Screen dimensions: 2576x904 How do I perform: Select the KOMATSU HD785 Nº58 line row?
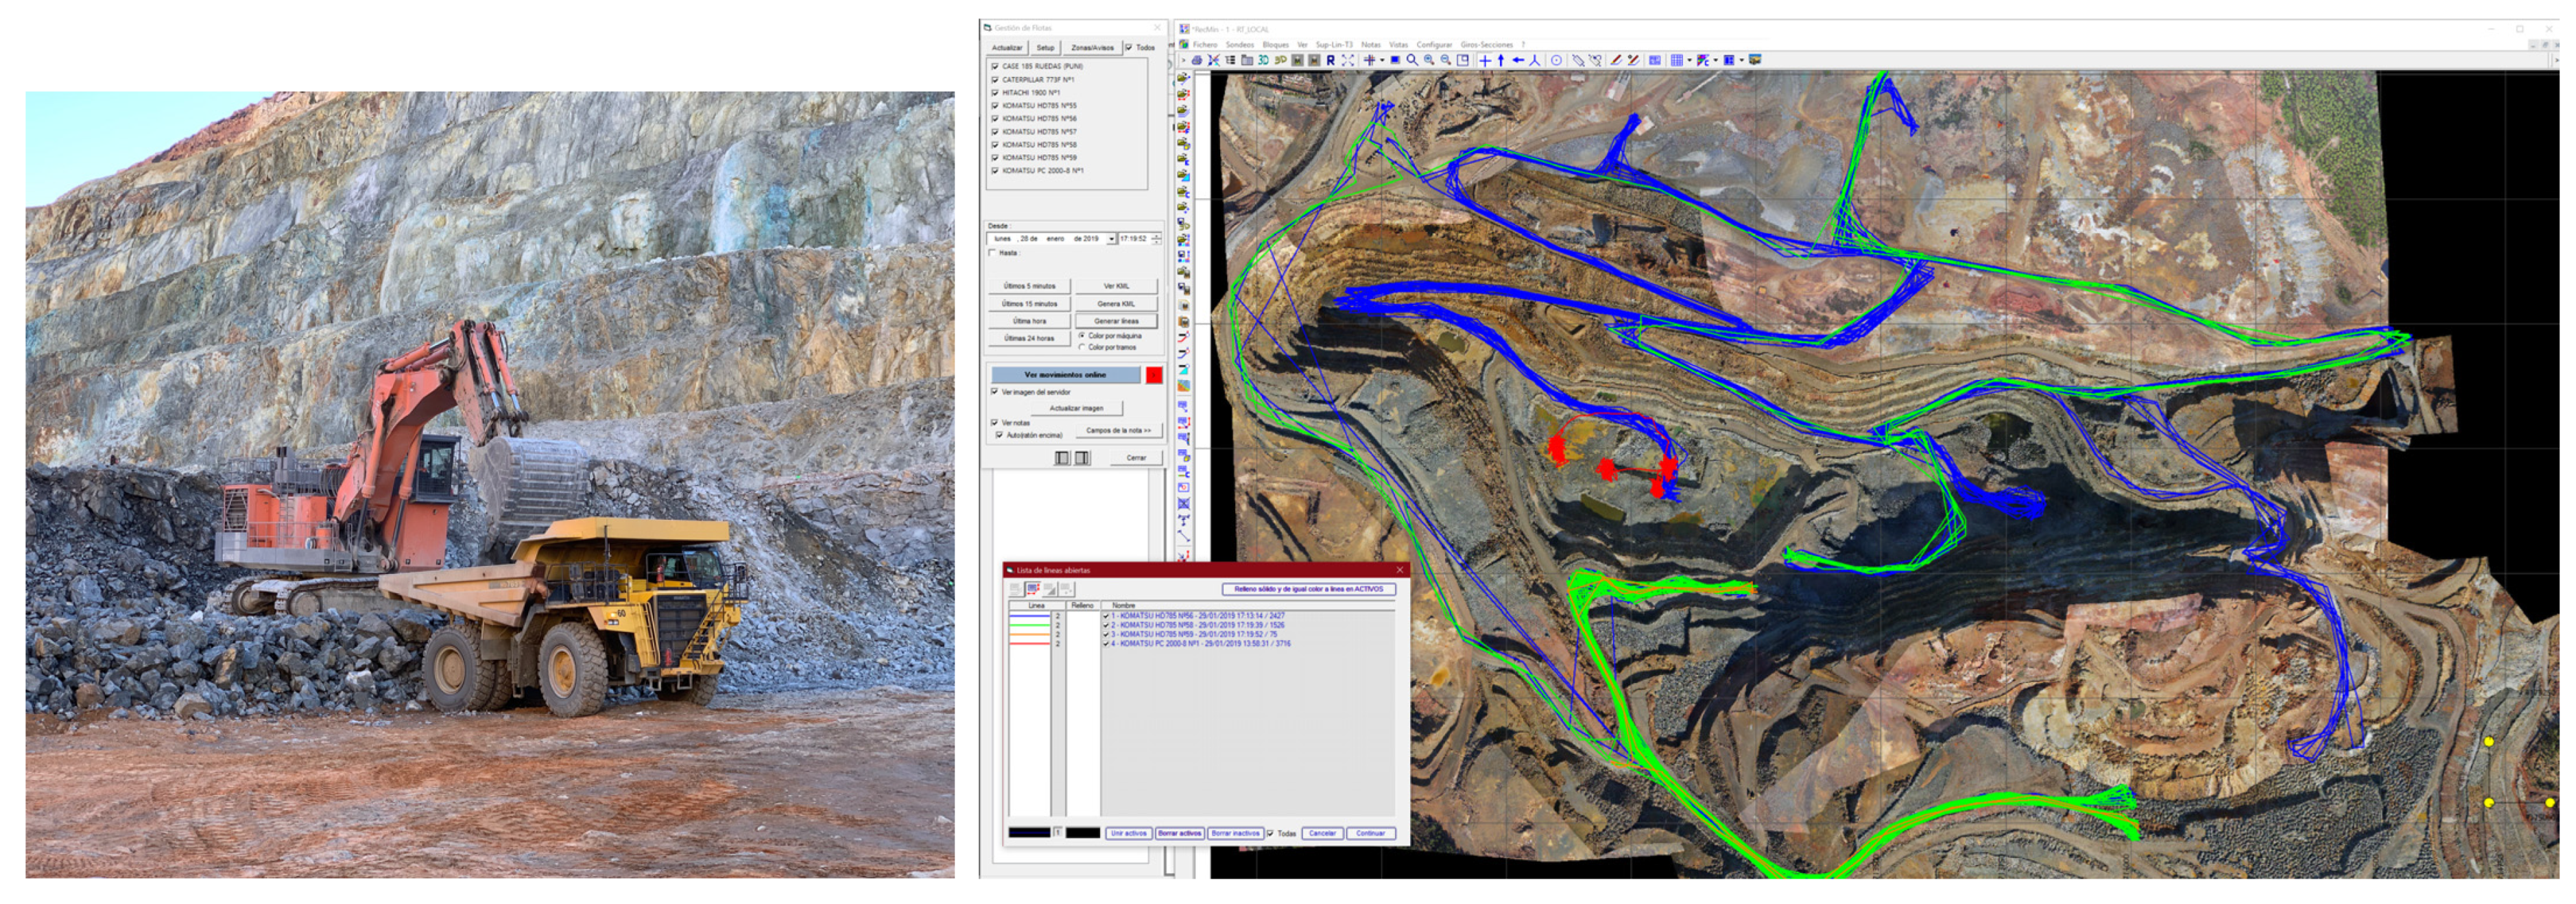(x=1197, y=625)
